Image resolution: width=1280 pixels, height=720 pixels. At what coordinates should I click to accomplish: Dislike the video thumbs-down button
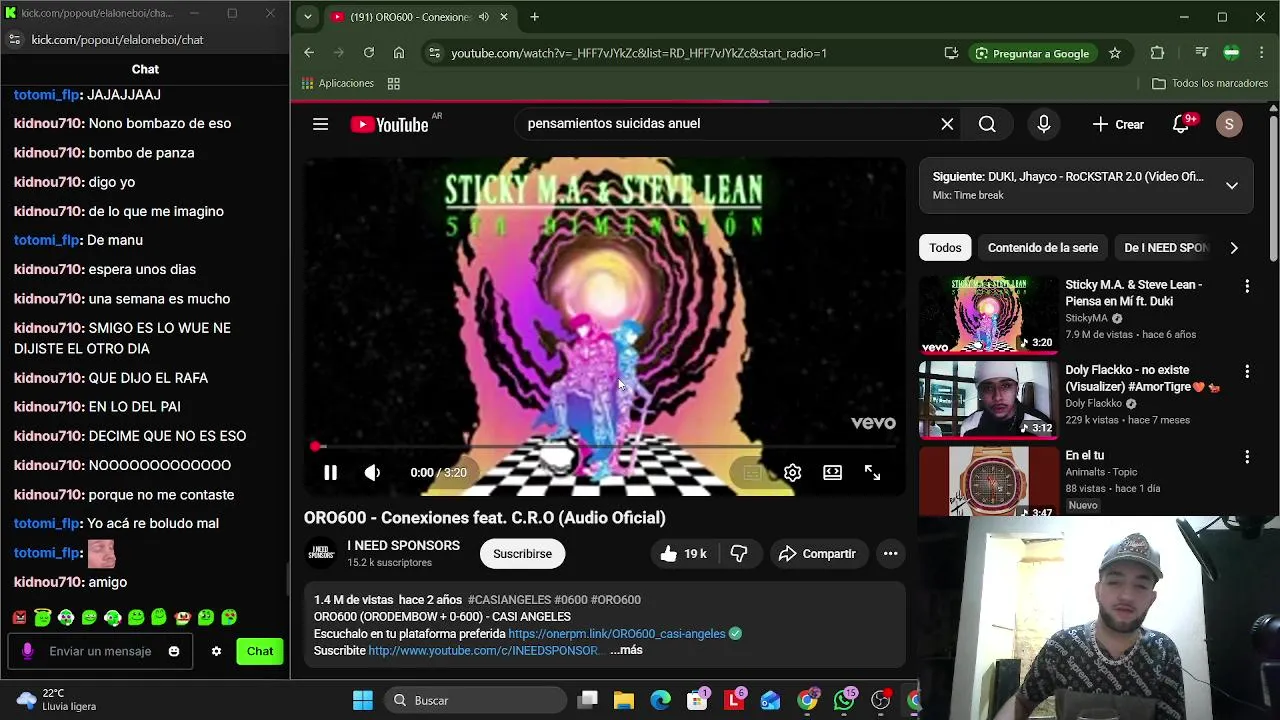coord(739,554)
